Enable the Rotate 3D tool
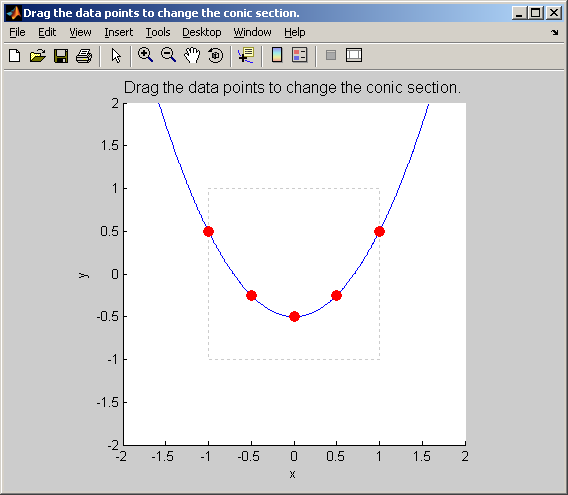This screenshot has width=568, height=495. (216, 55)
